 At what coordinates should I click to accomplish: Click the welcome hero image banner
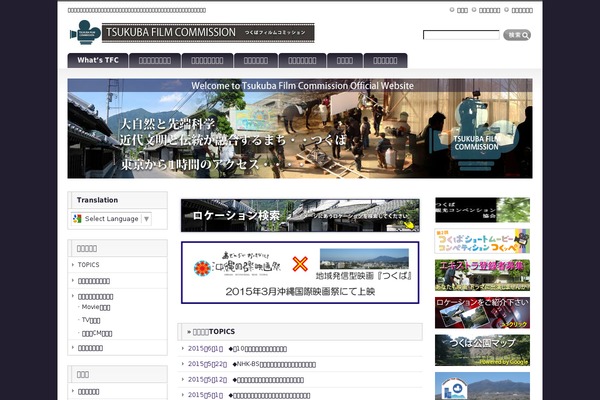300,129
